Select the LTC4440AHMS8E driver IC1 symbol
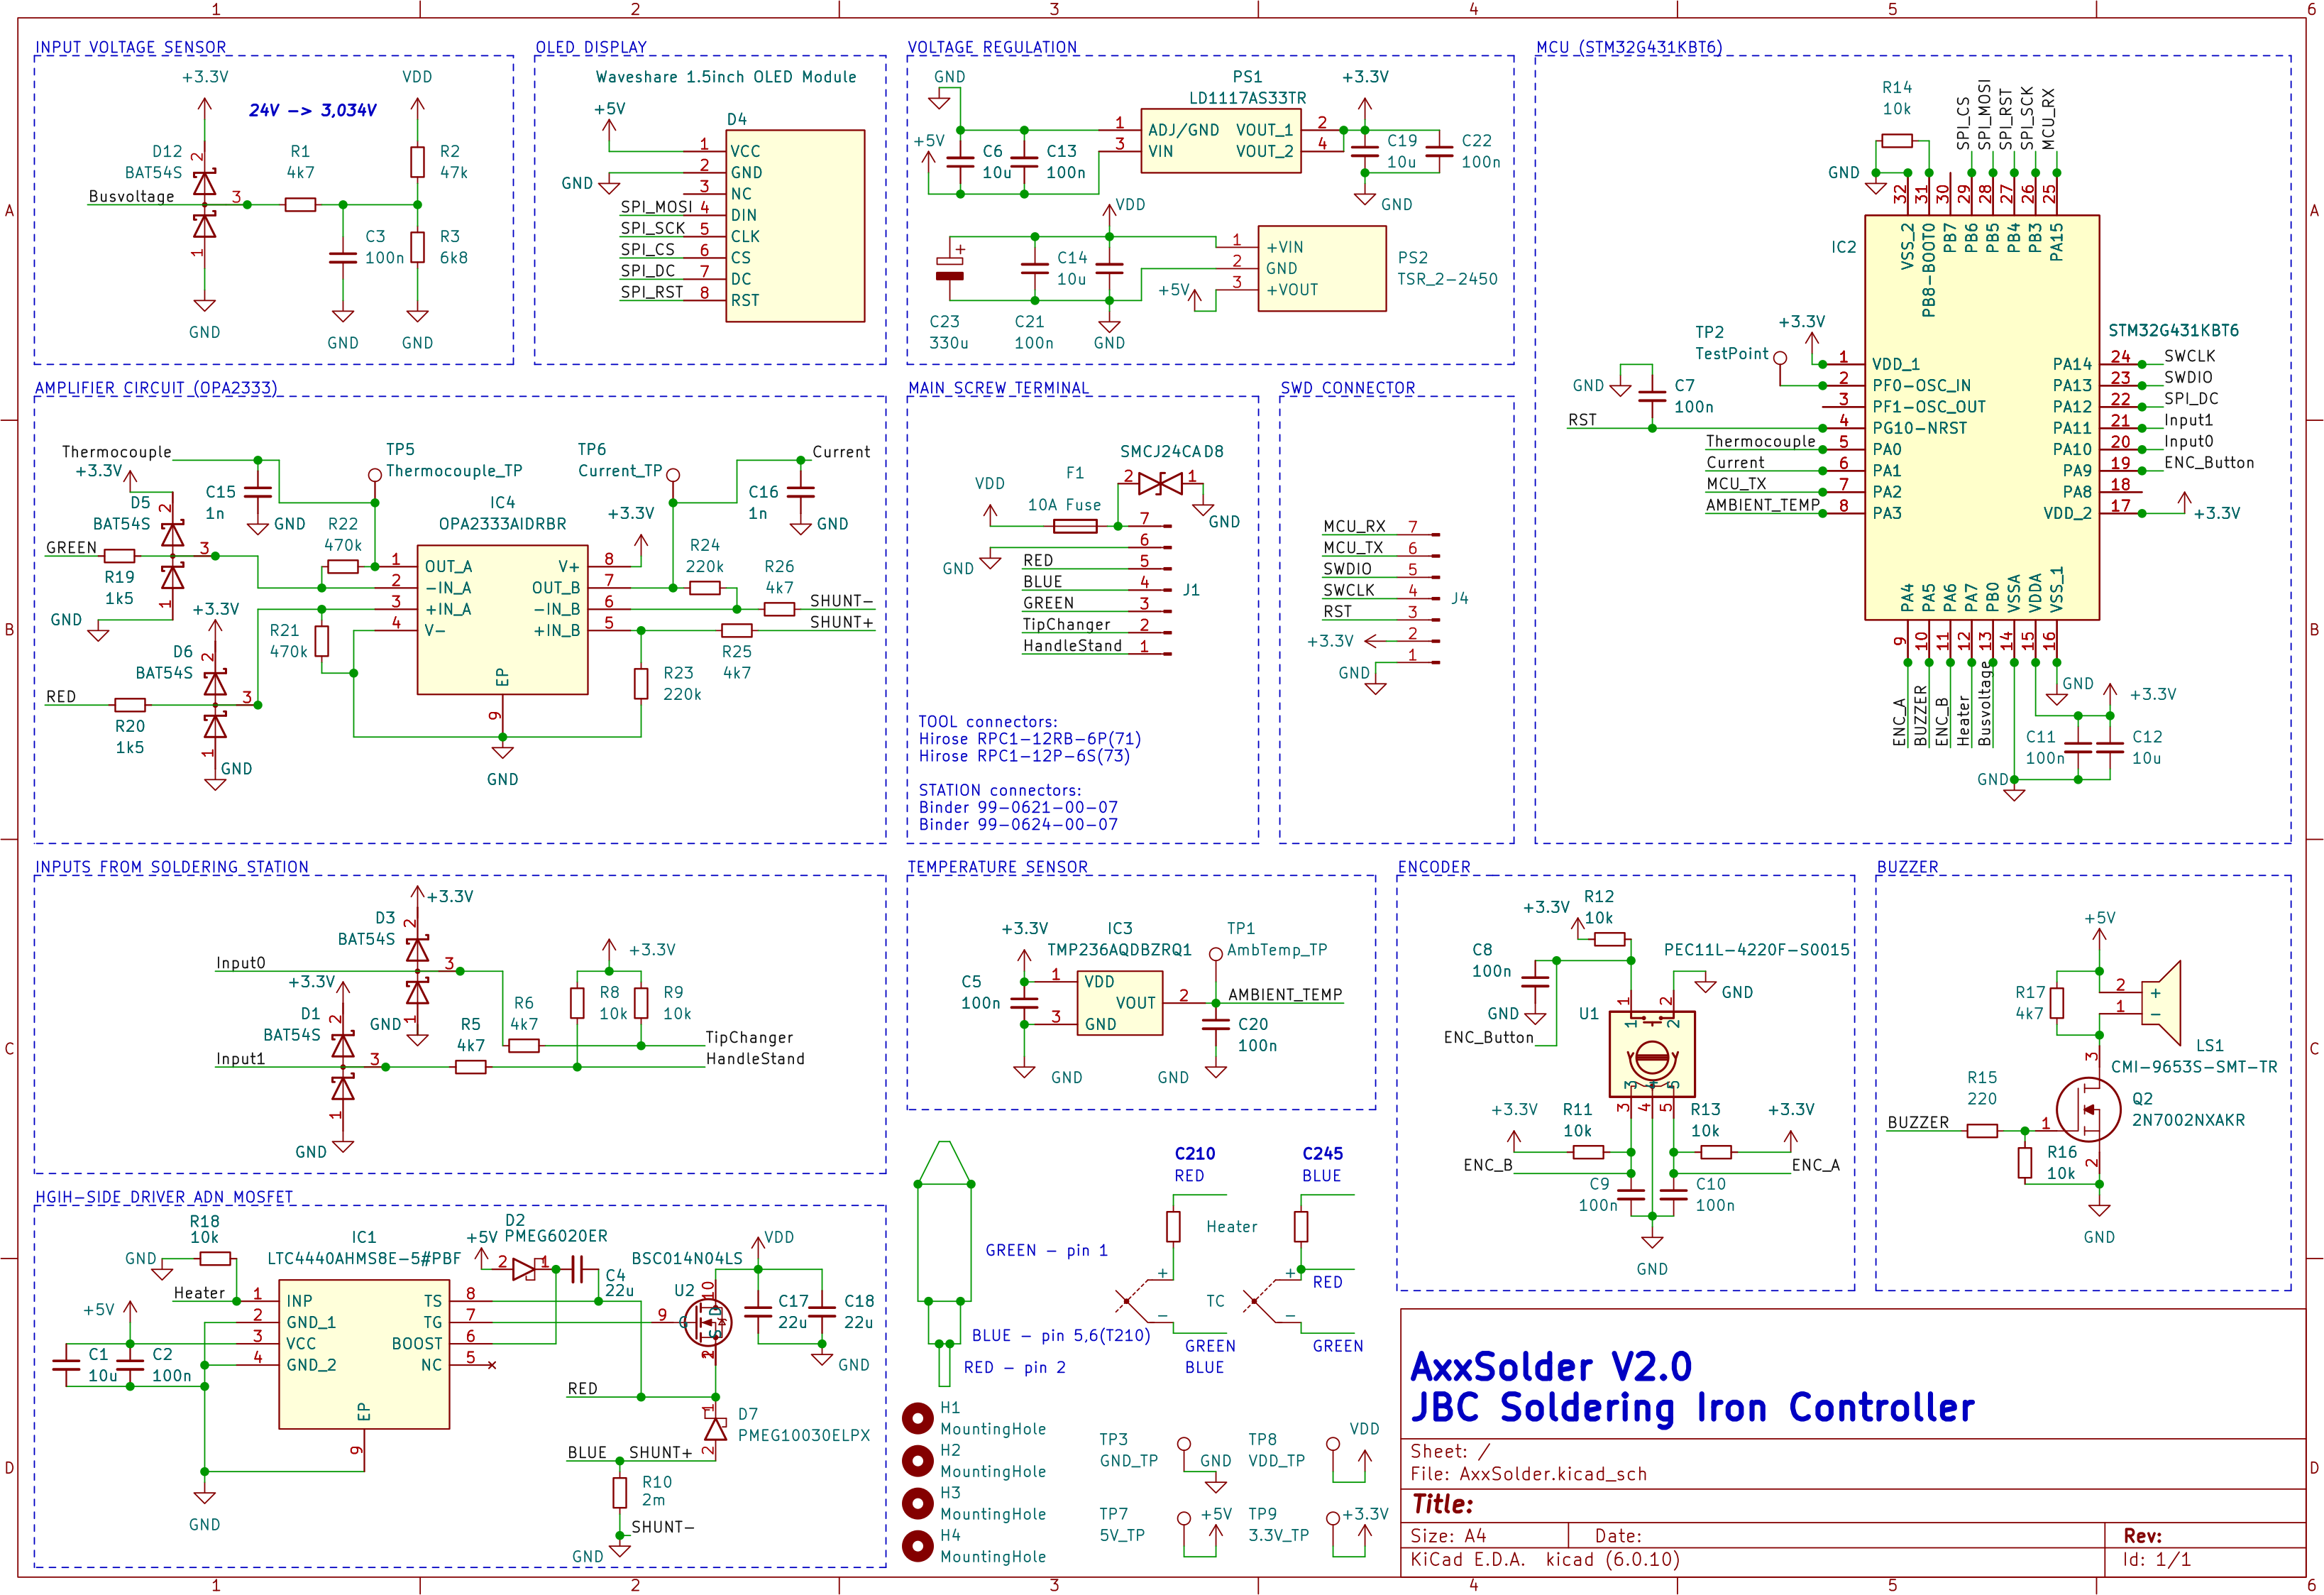The width and height of the screenshot is (2324, 1595). click(364, 1354)
